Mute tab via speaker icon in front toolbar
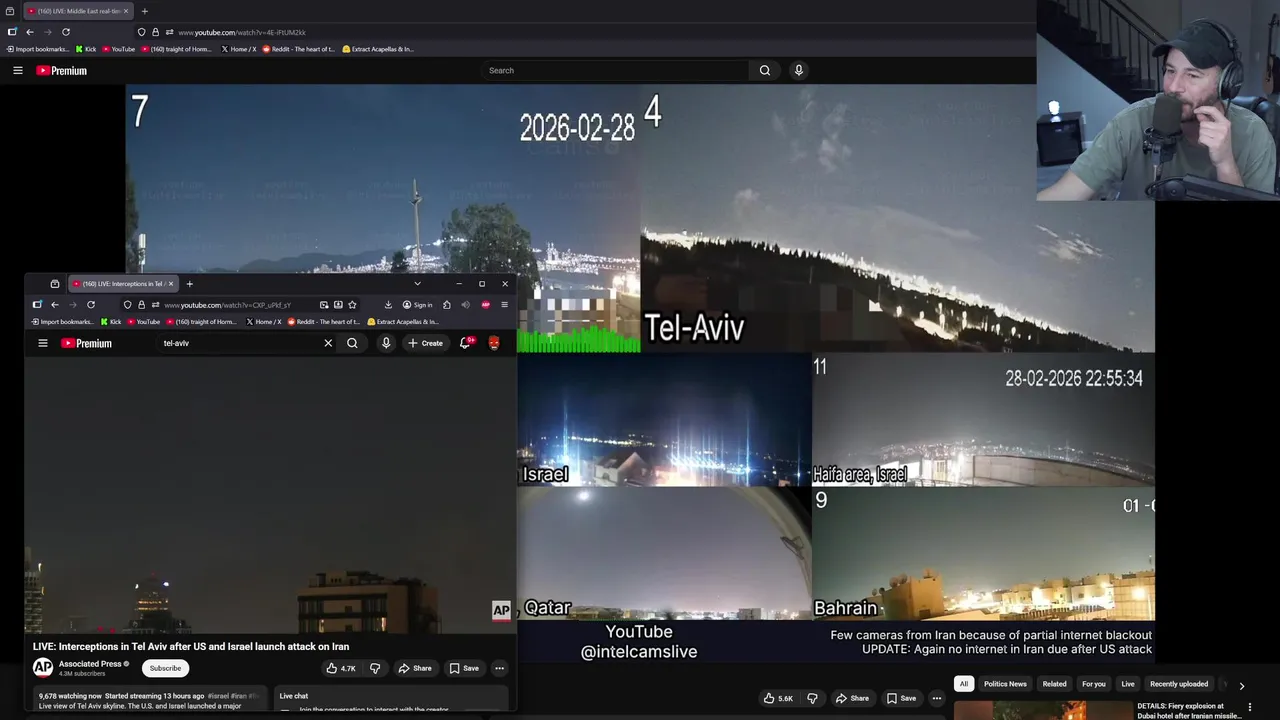 click(x=465, y=305)
